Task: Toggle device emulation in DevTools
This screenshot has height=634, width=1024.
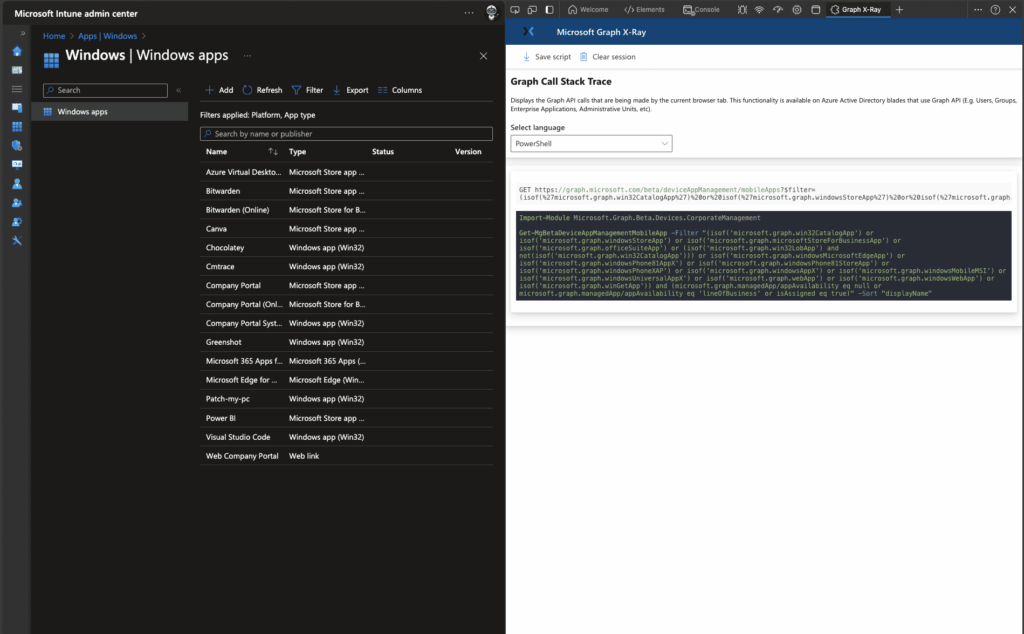Action: pos(531,10)
